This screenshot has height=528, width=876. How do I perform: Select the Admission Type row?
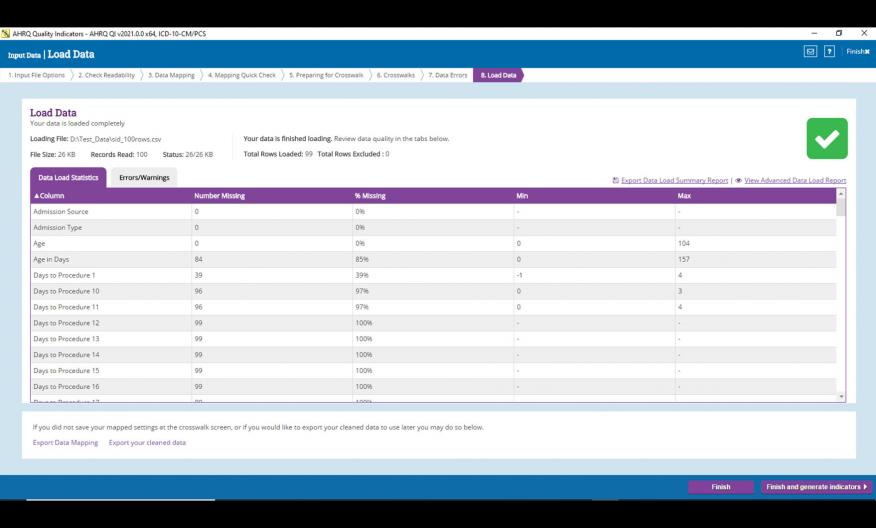point(434,227)
